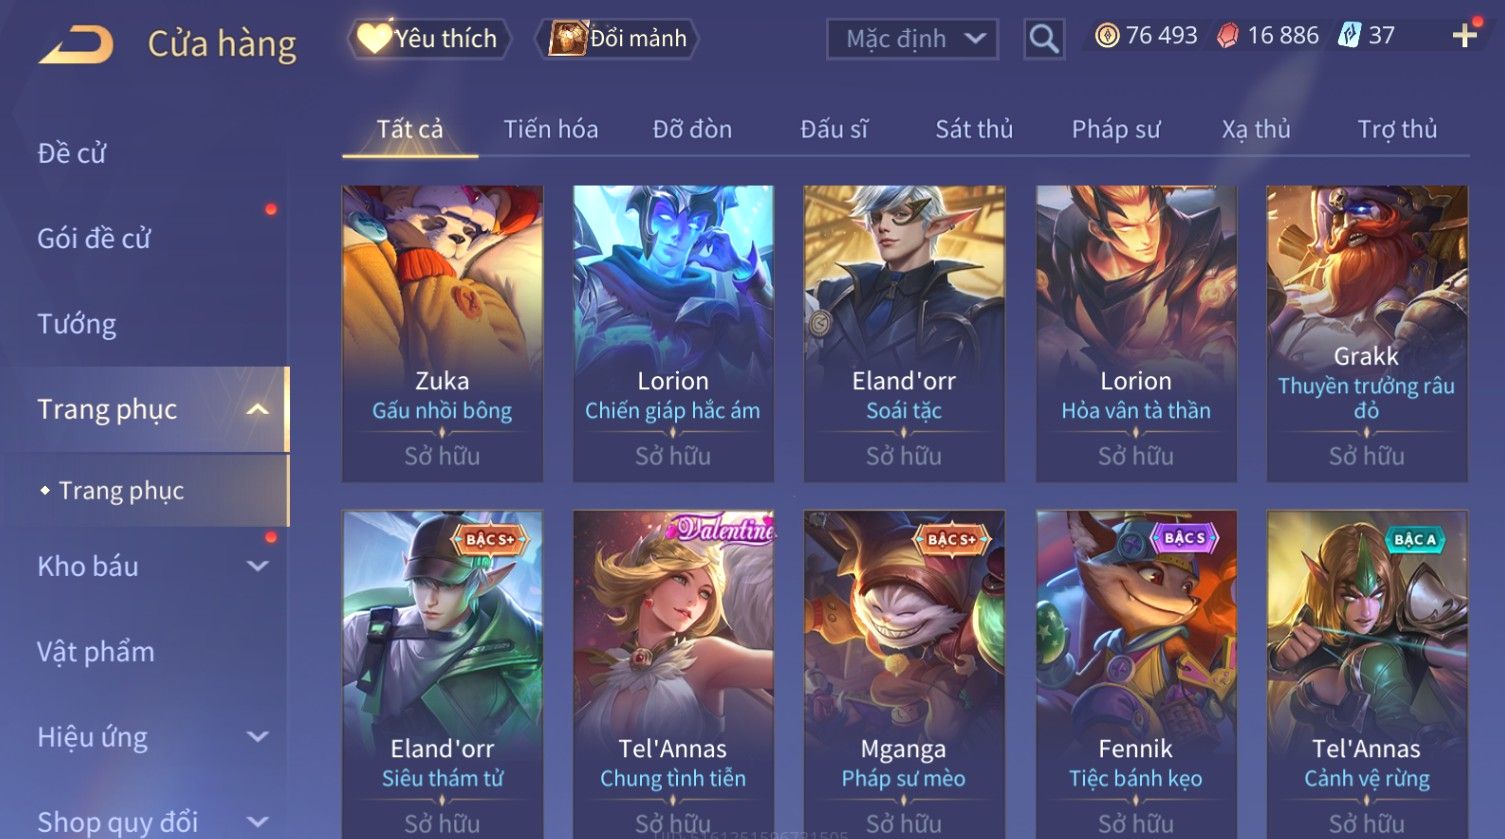Open search with the magnifier icon
The height and width of the screenshot is (839, 1505).
pyautogui.click(x=1044, y=39)
